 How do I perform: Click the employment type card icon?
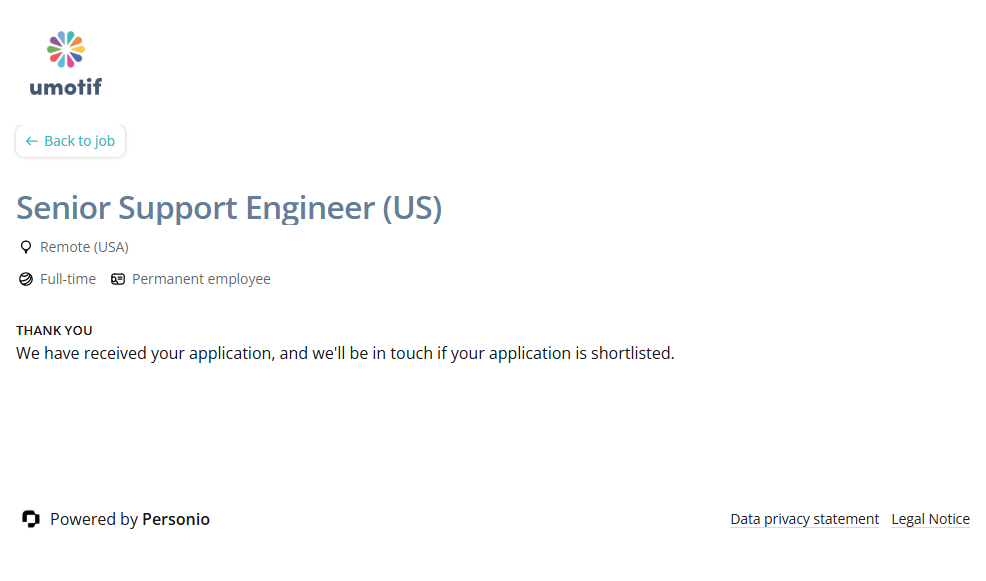coord(118,279)
